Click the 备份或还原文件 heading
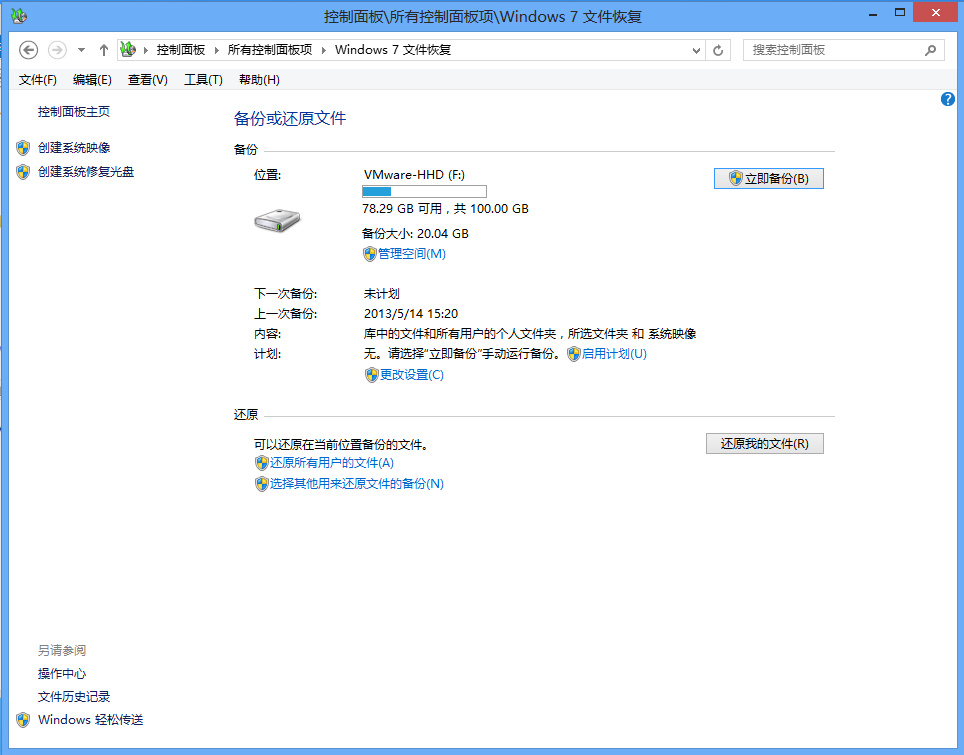 (x=290, y=118)
